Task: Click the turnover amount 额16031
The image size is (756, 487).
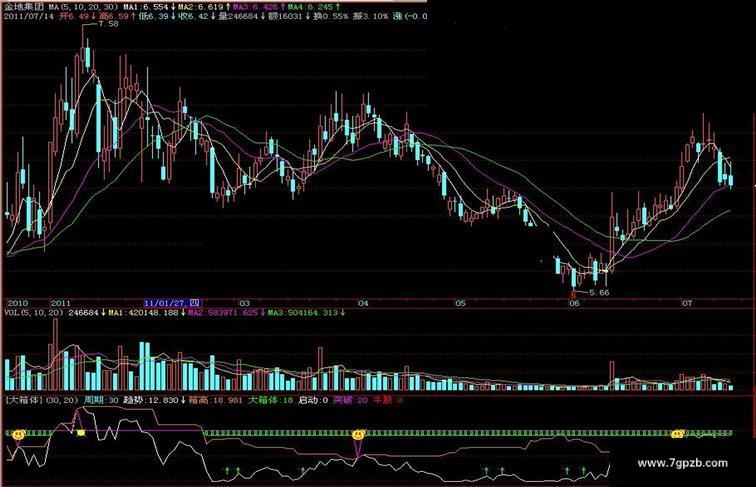Action: tap(285, 16)
